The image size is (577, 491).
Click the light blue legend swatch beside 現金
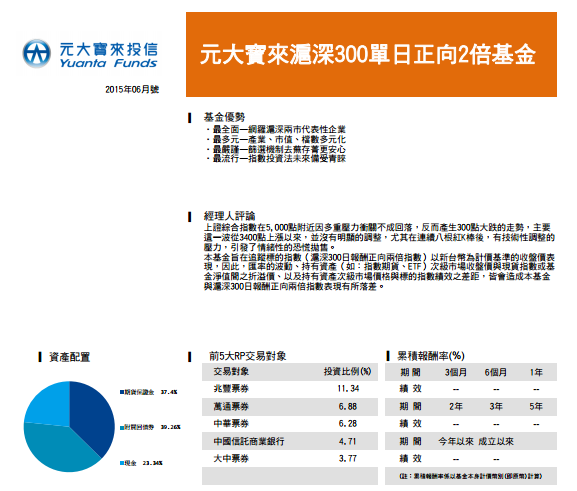coord(122,463)
